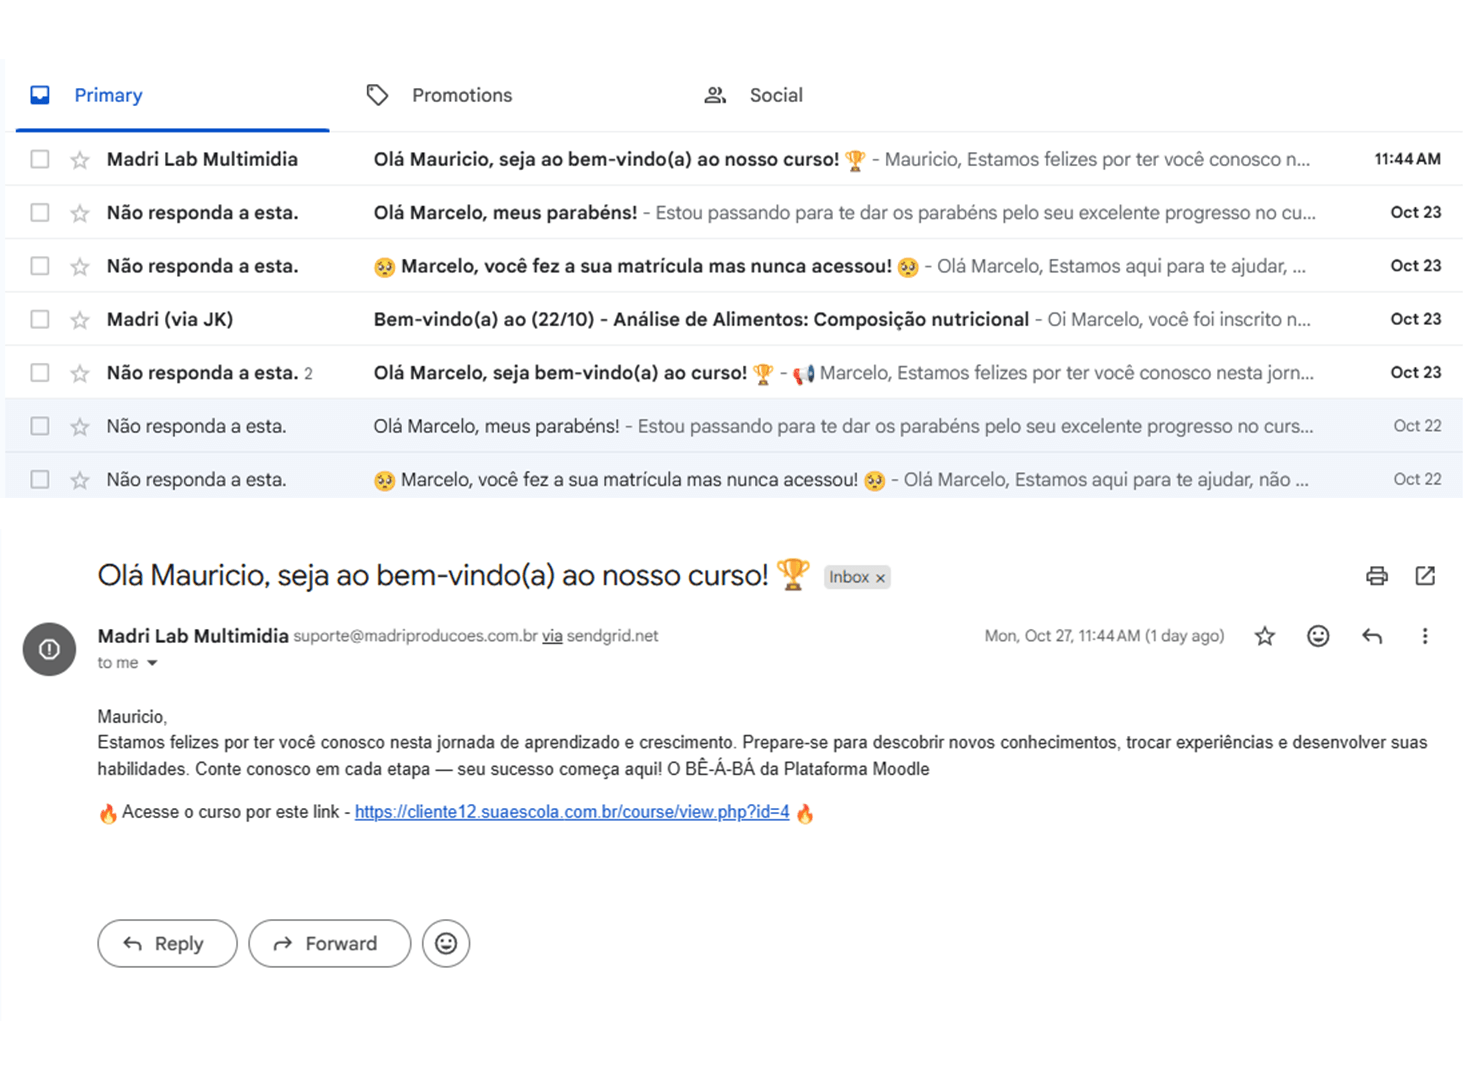
Task: Open the three-dot More options menu
Action: 1425,636
